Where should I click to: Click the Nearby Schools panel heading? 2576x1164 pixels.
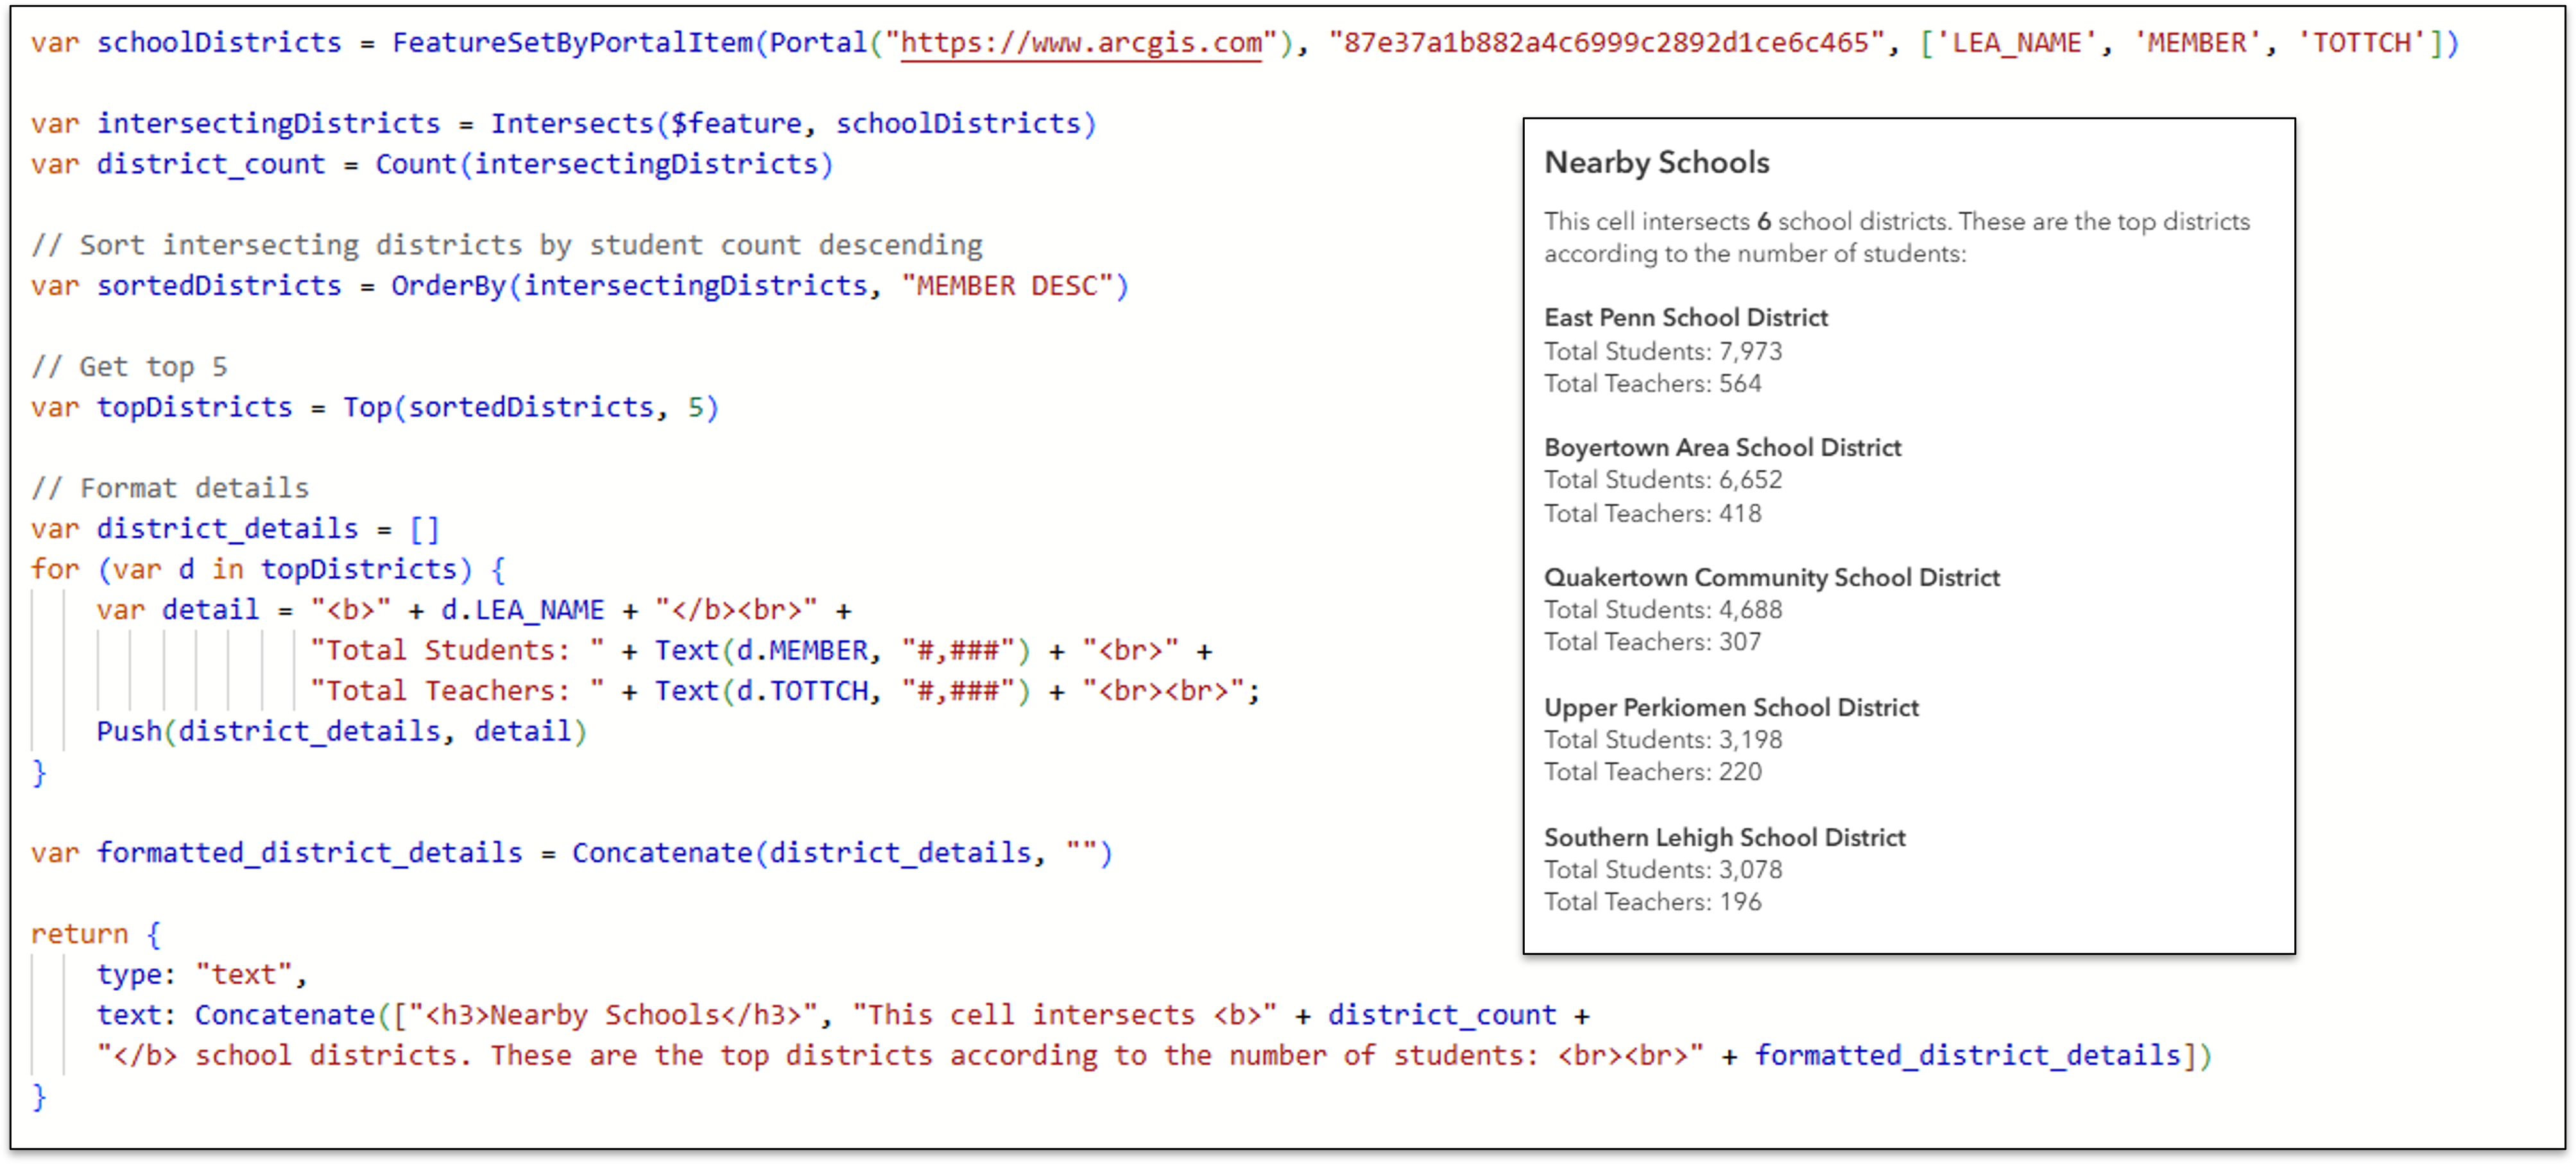pos(1656,161)
